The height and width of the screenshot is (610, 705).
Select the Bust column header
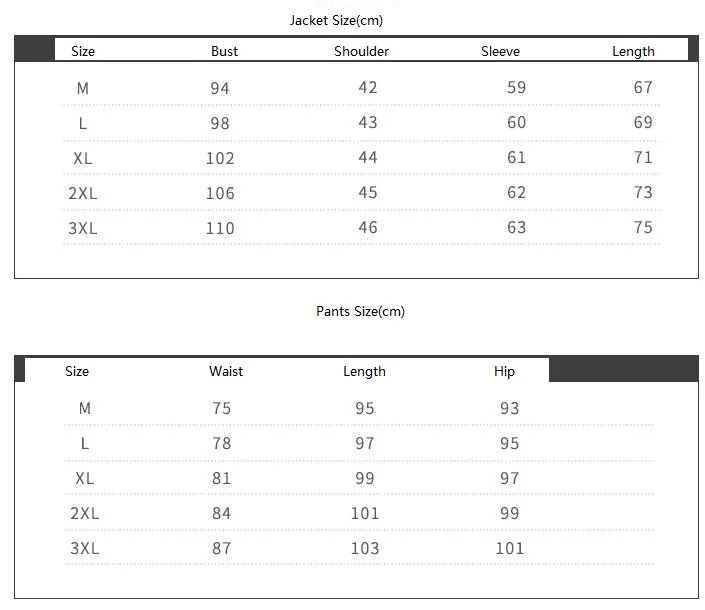[224, 51]
